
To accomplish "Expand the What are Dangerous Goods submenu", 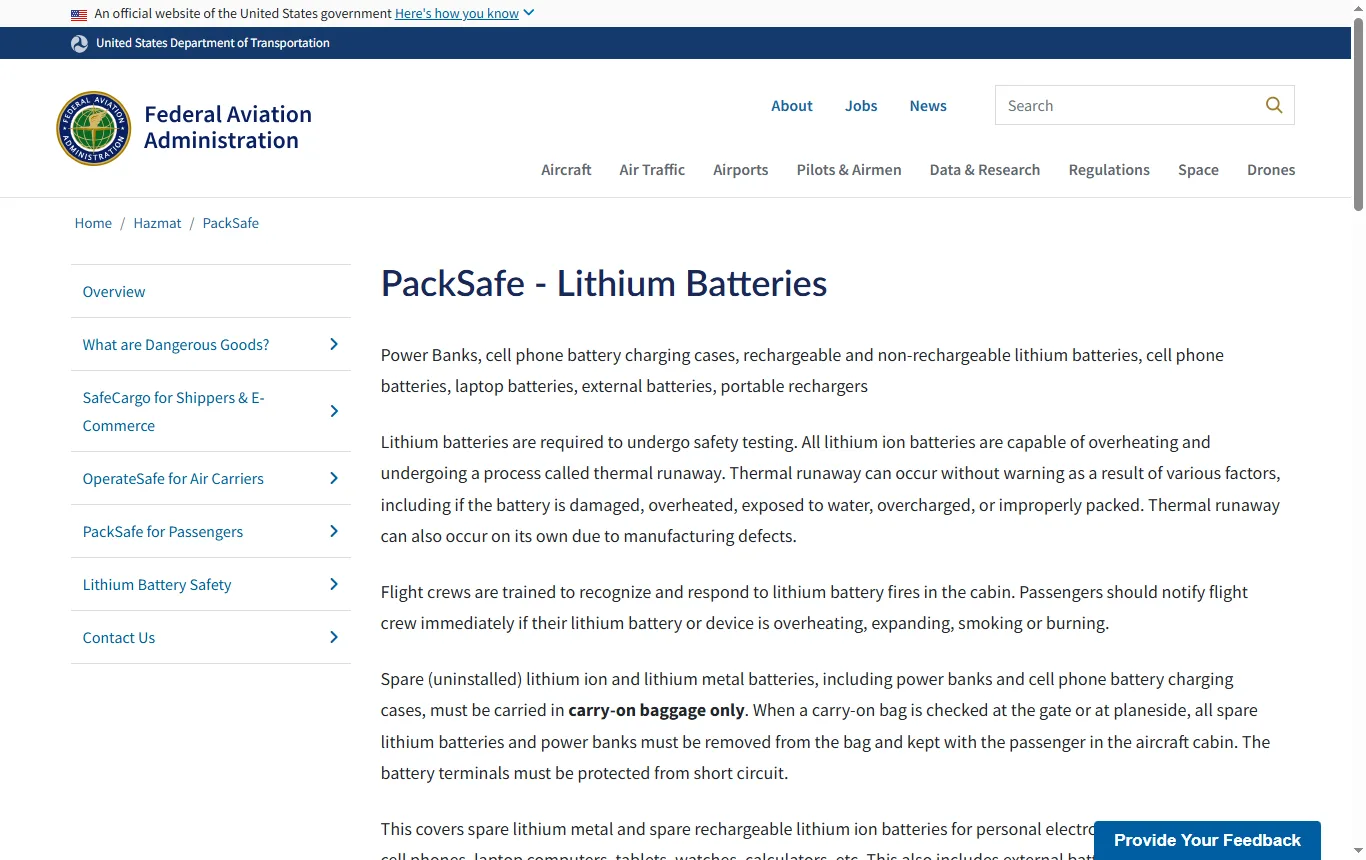I will (334, 344).
